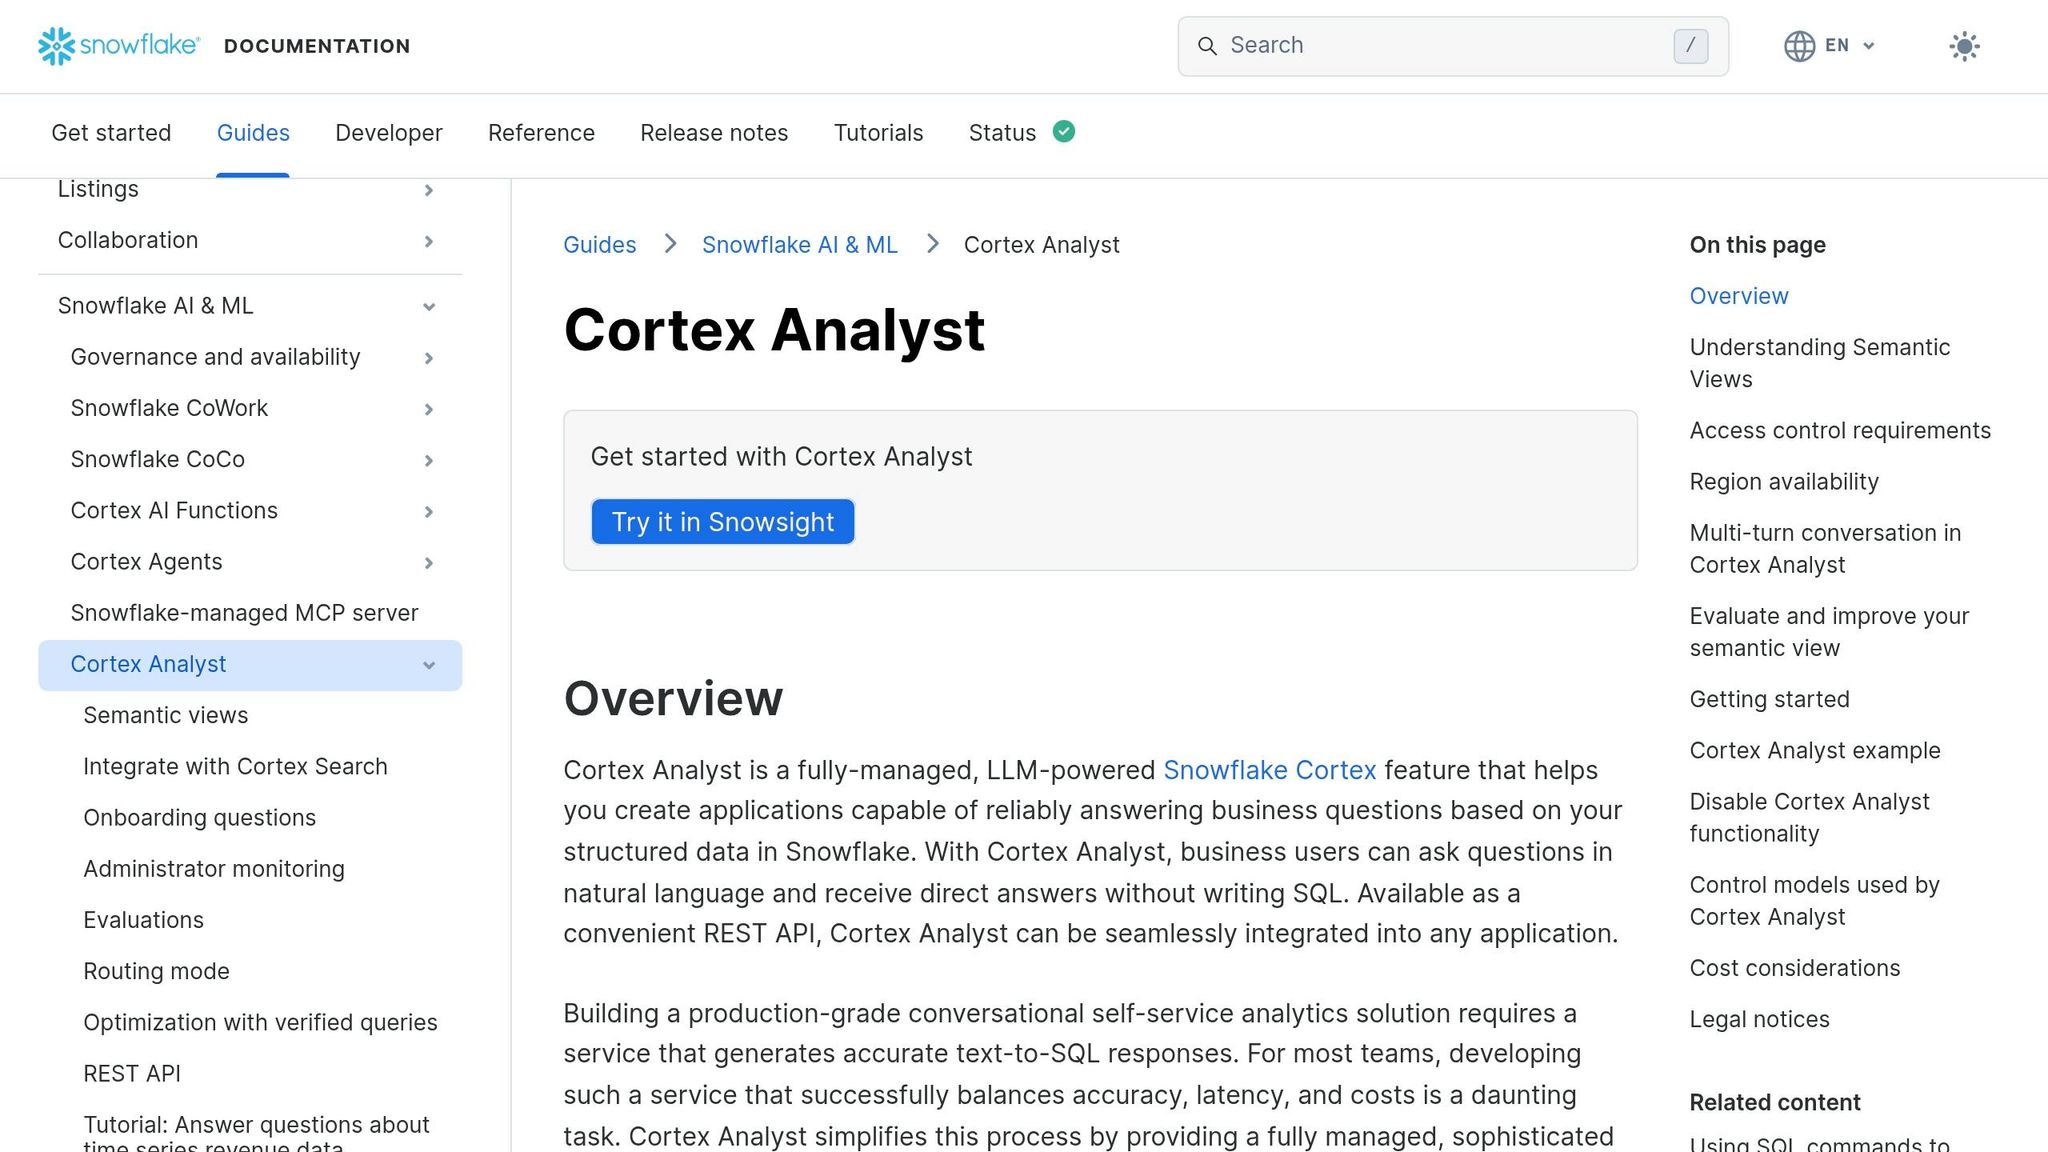Expand the Cortex AI Functions chevron
Screen dimensions: 2048x1152
click(429, 512)
